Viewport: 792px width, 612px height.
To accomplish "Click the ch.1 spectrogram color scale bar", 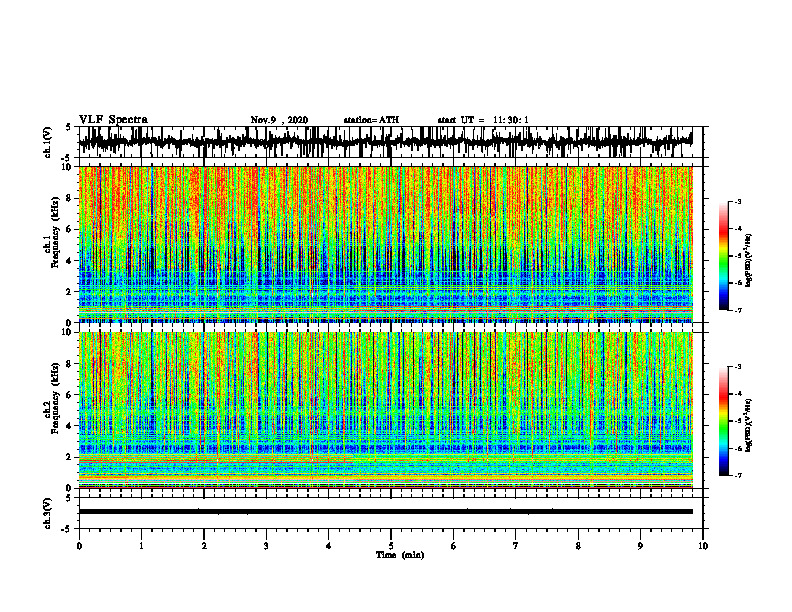I will [x=723, y=256].
